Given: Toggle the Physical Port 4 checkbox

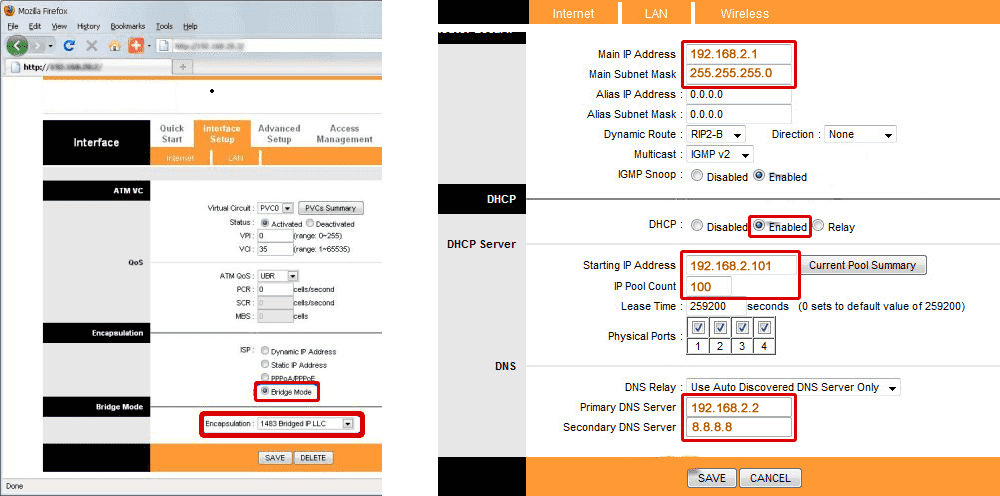Looking at the screenshot, I should point(765,328).
